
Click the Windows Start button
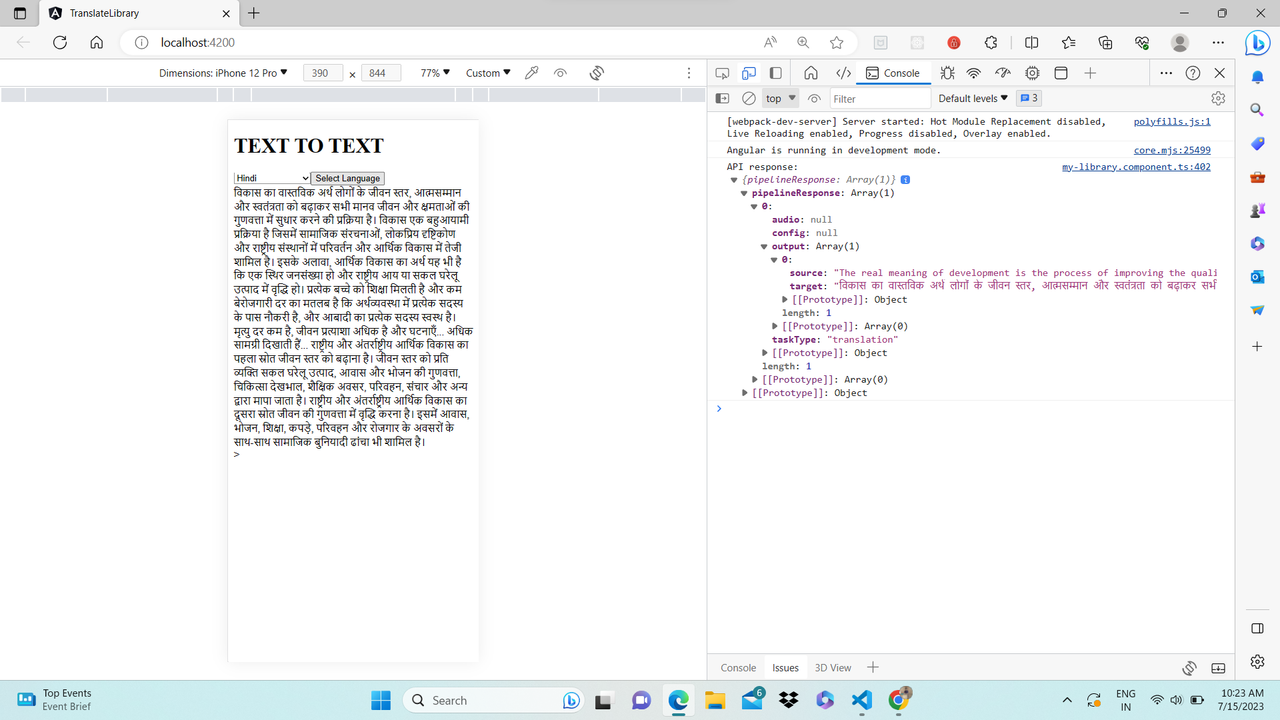[381, 700]
